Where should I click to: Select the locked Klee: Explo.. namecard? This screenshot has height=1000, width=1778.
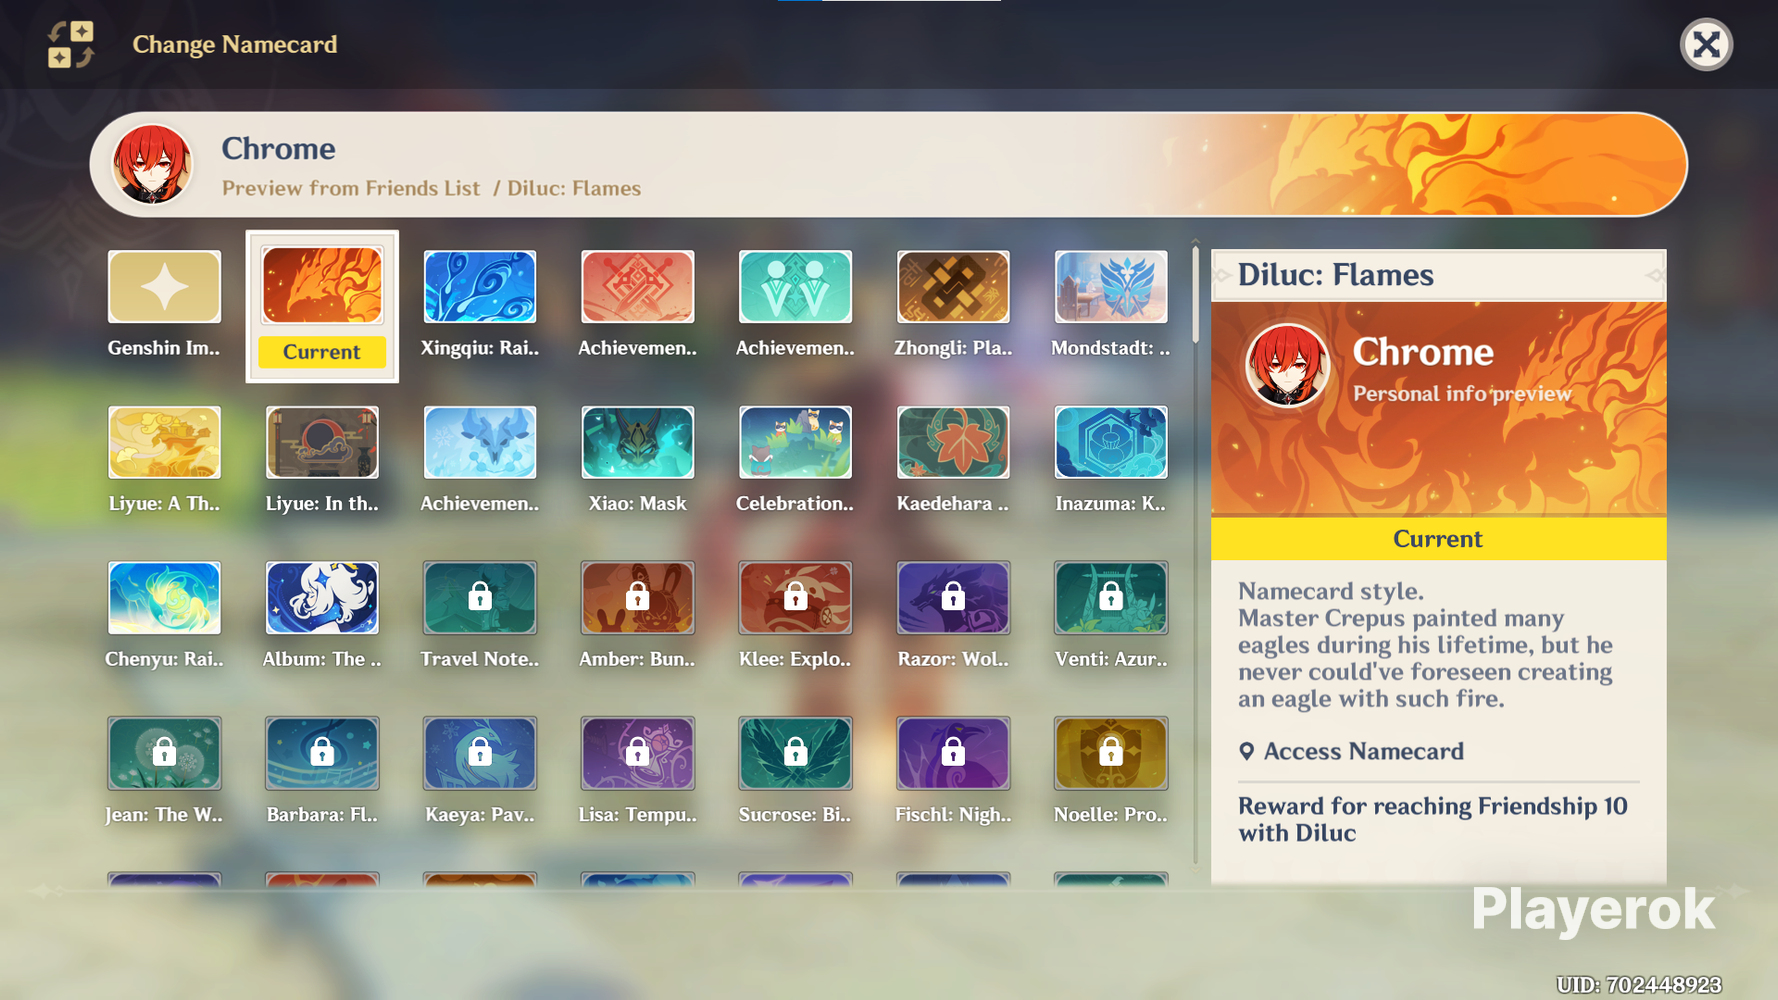click(x=795, y=598)
